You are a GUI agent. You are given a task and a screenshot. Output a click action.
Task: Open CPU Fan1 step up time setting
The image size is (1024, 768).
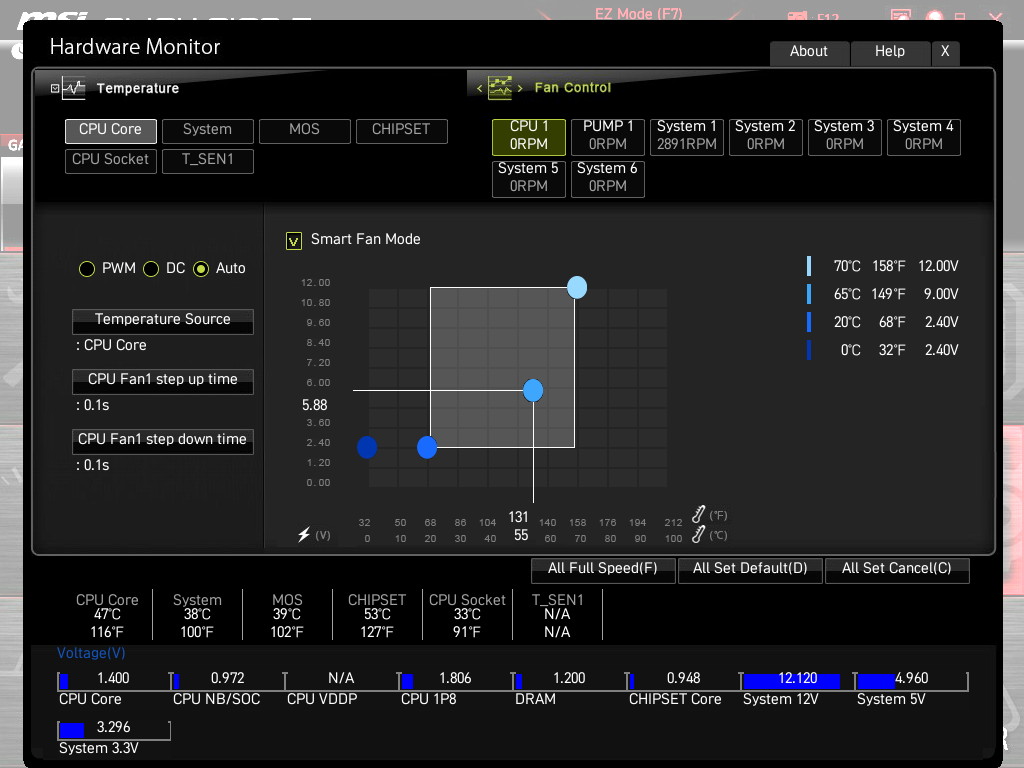[x=163, y=381]
